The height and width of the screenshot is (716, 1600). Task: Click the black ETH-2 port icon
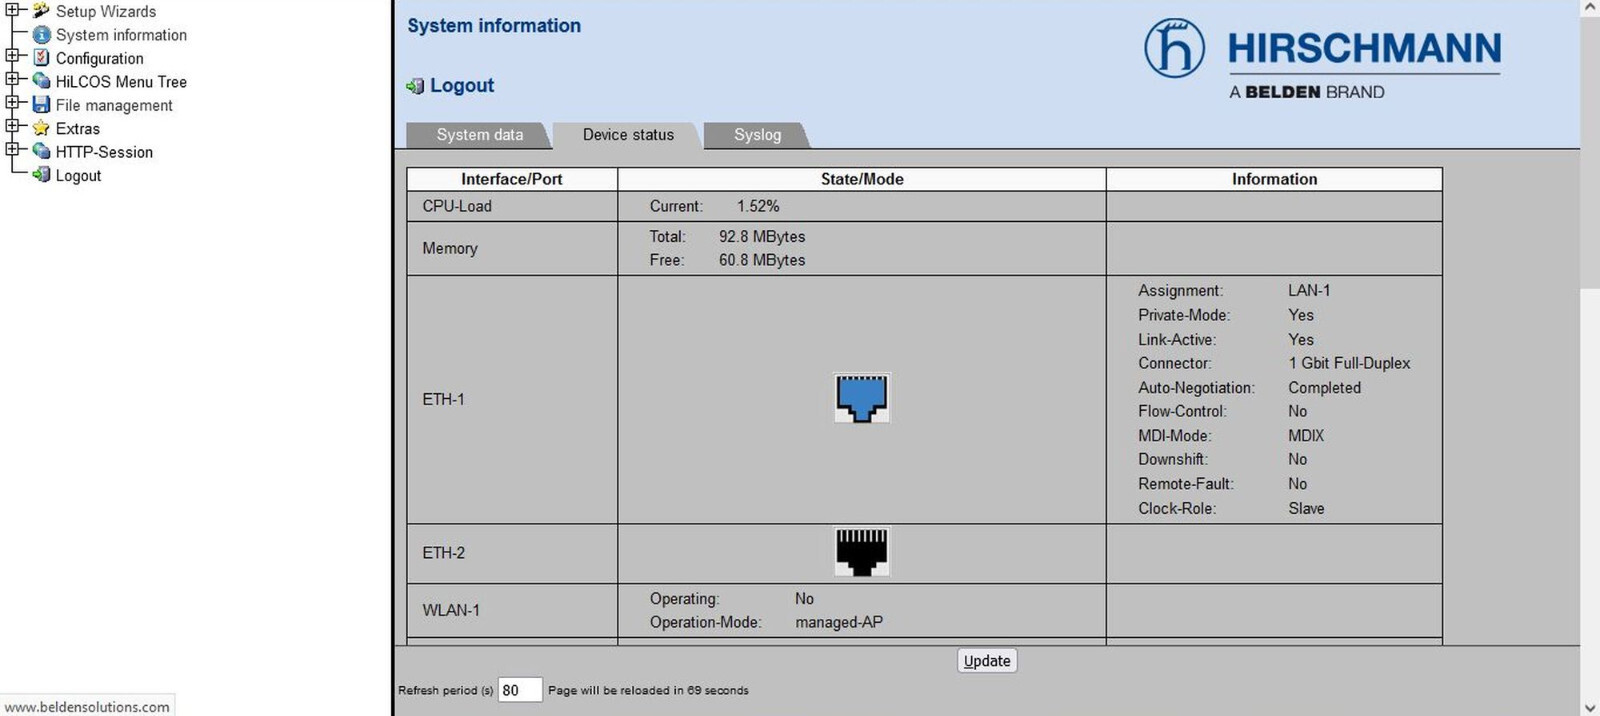[861, 552]
